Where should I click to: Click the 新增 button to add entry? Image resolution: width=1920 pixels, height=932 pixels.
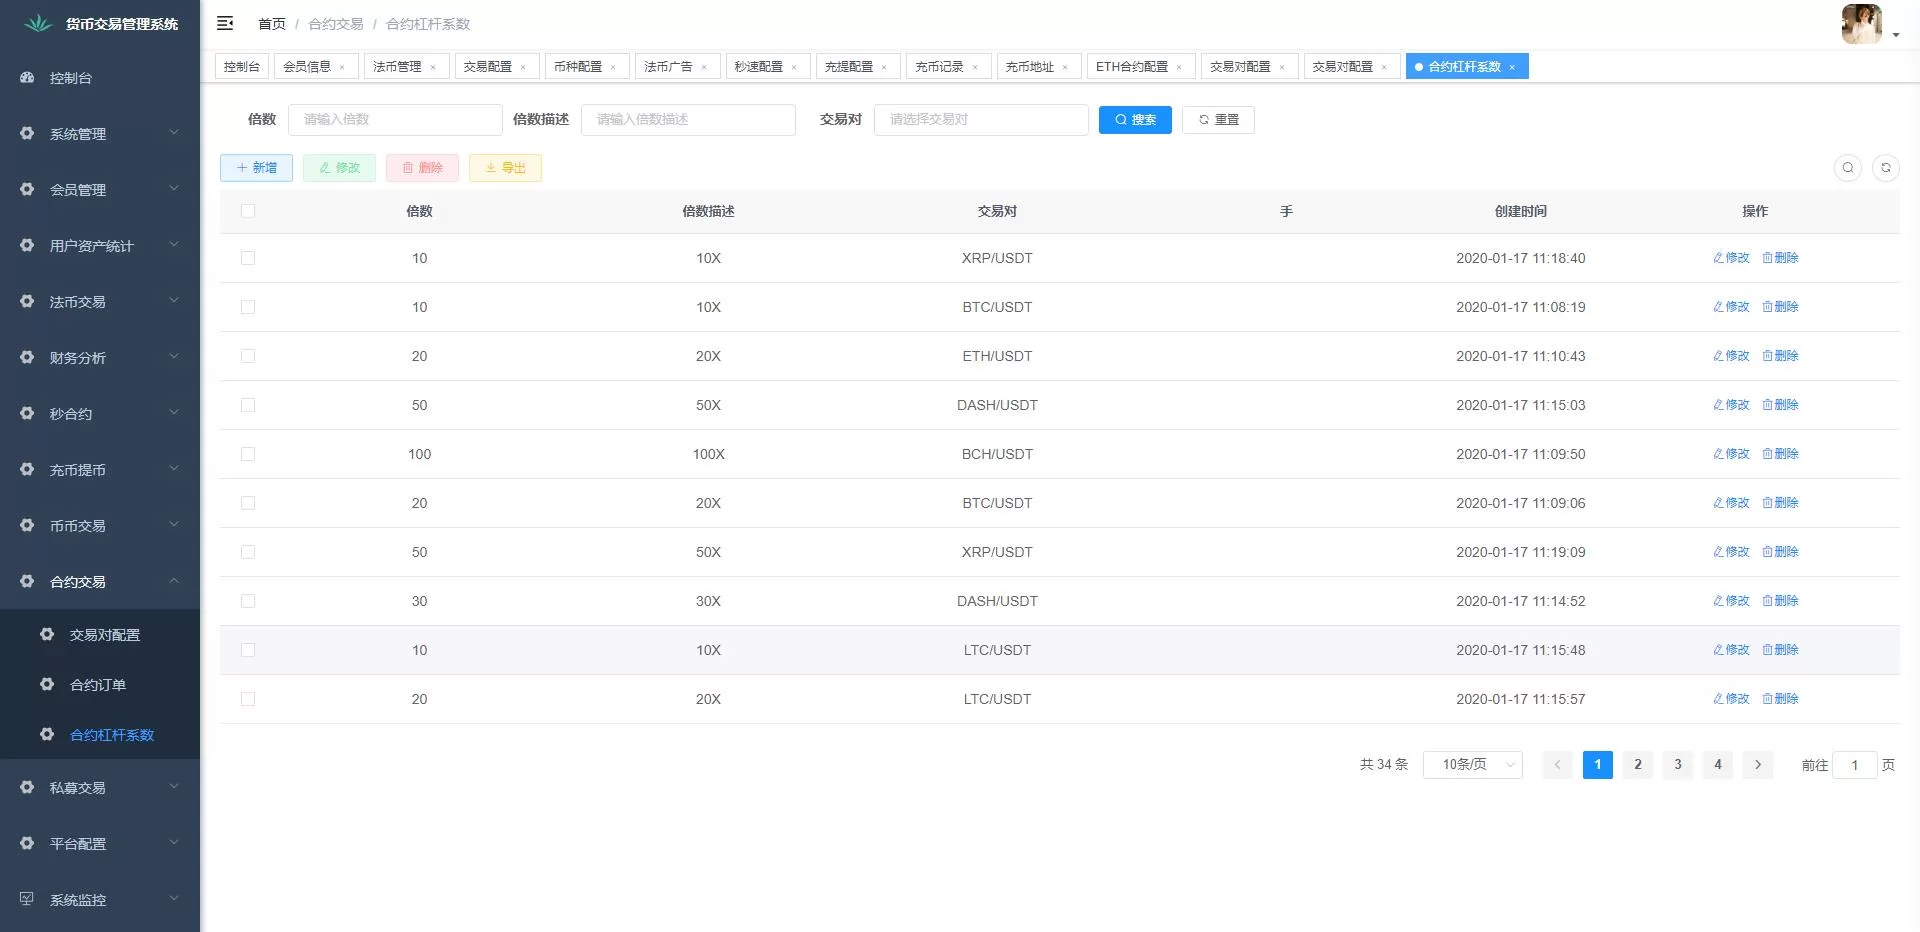(x=256, y=168)
